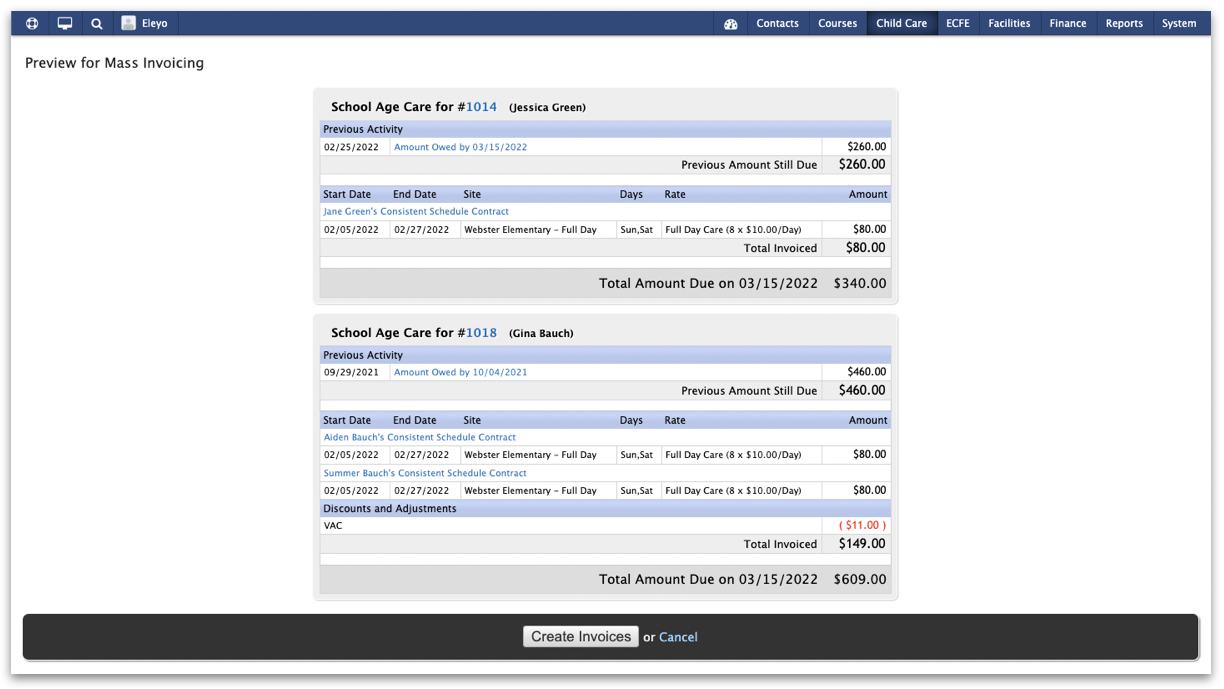
Task: Cancel the mass invoicing preview
Action: (678, 637)
